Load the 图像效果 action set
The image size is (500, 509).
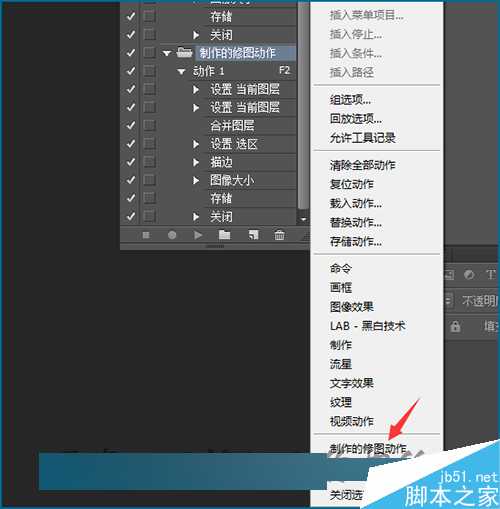[x=352, y=307]
